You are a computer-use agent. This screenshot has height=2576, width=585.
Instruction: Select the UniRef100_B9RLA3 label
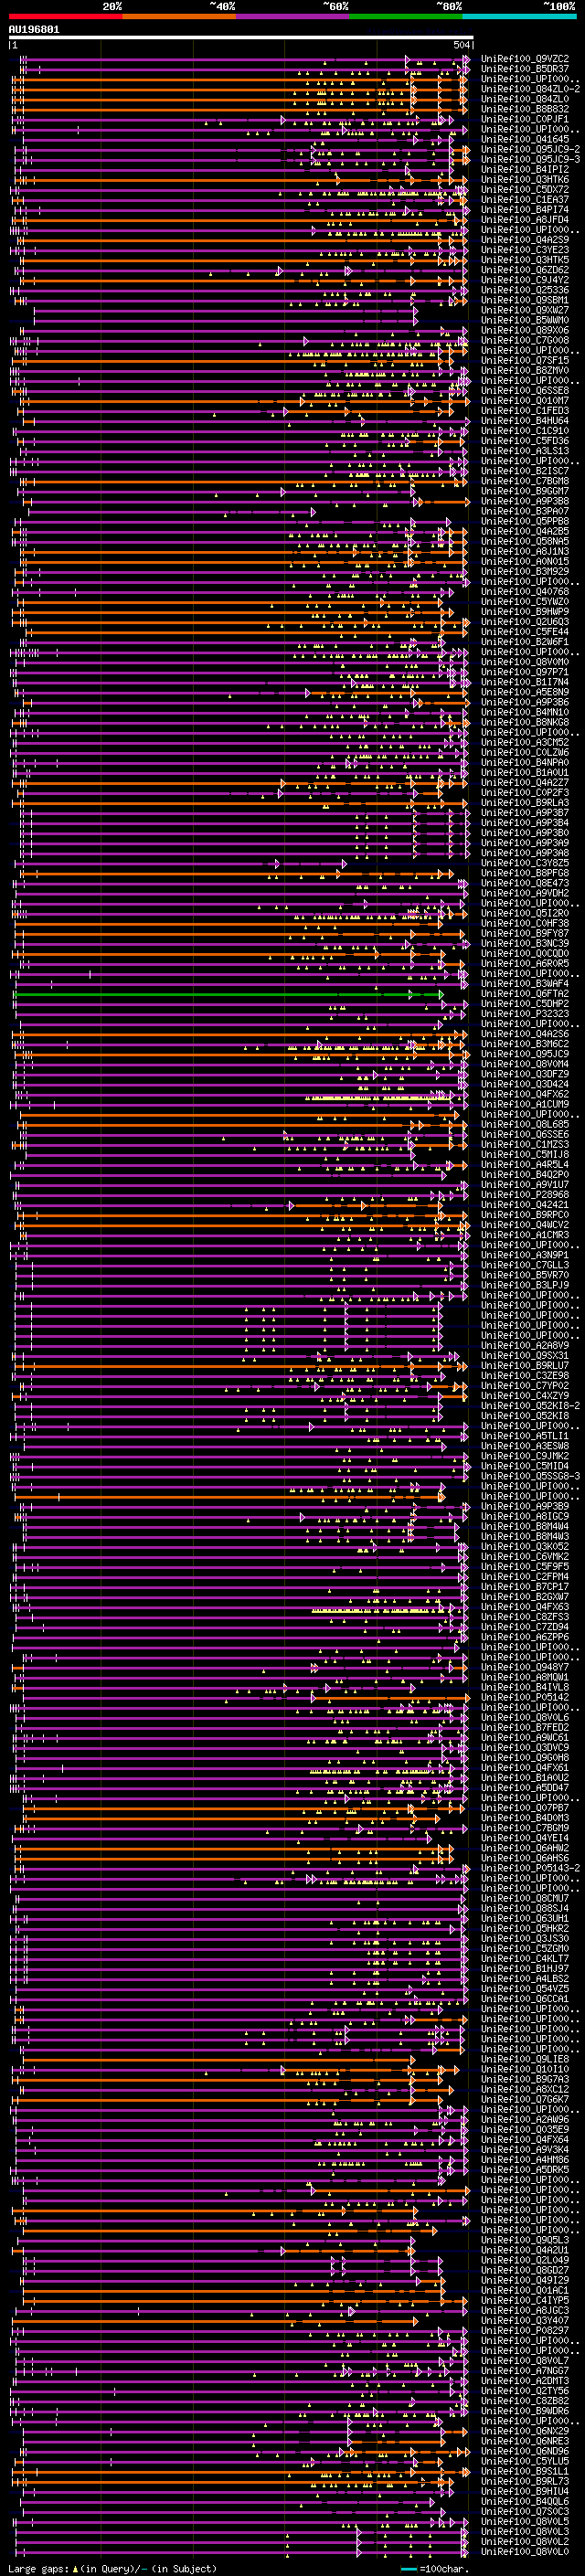click(x=525, y=803)
